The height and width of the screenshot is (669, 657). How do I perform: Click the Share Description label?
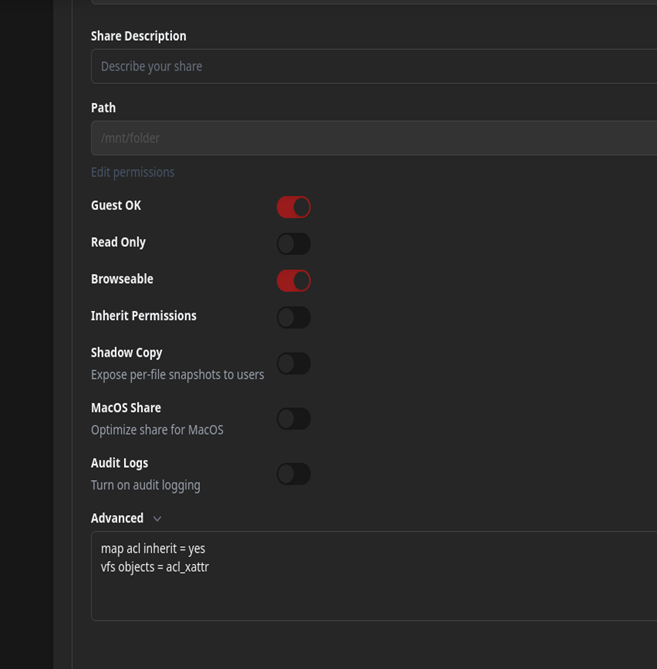[x=138, y=36]
